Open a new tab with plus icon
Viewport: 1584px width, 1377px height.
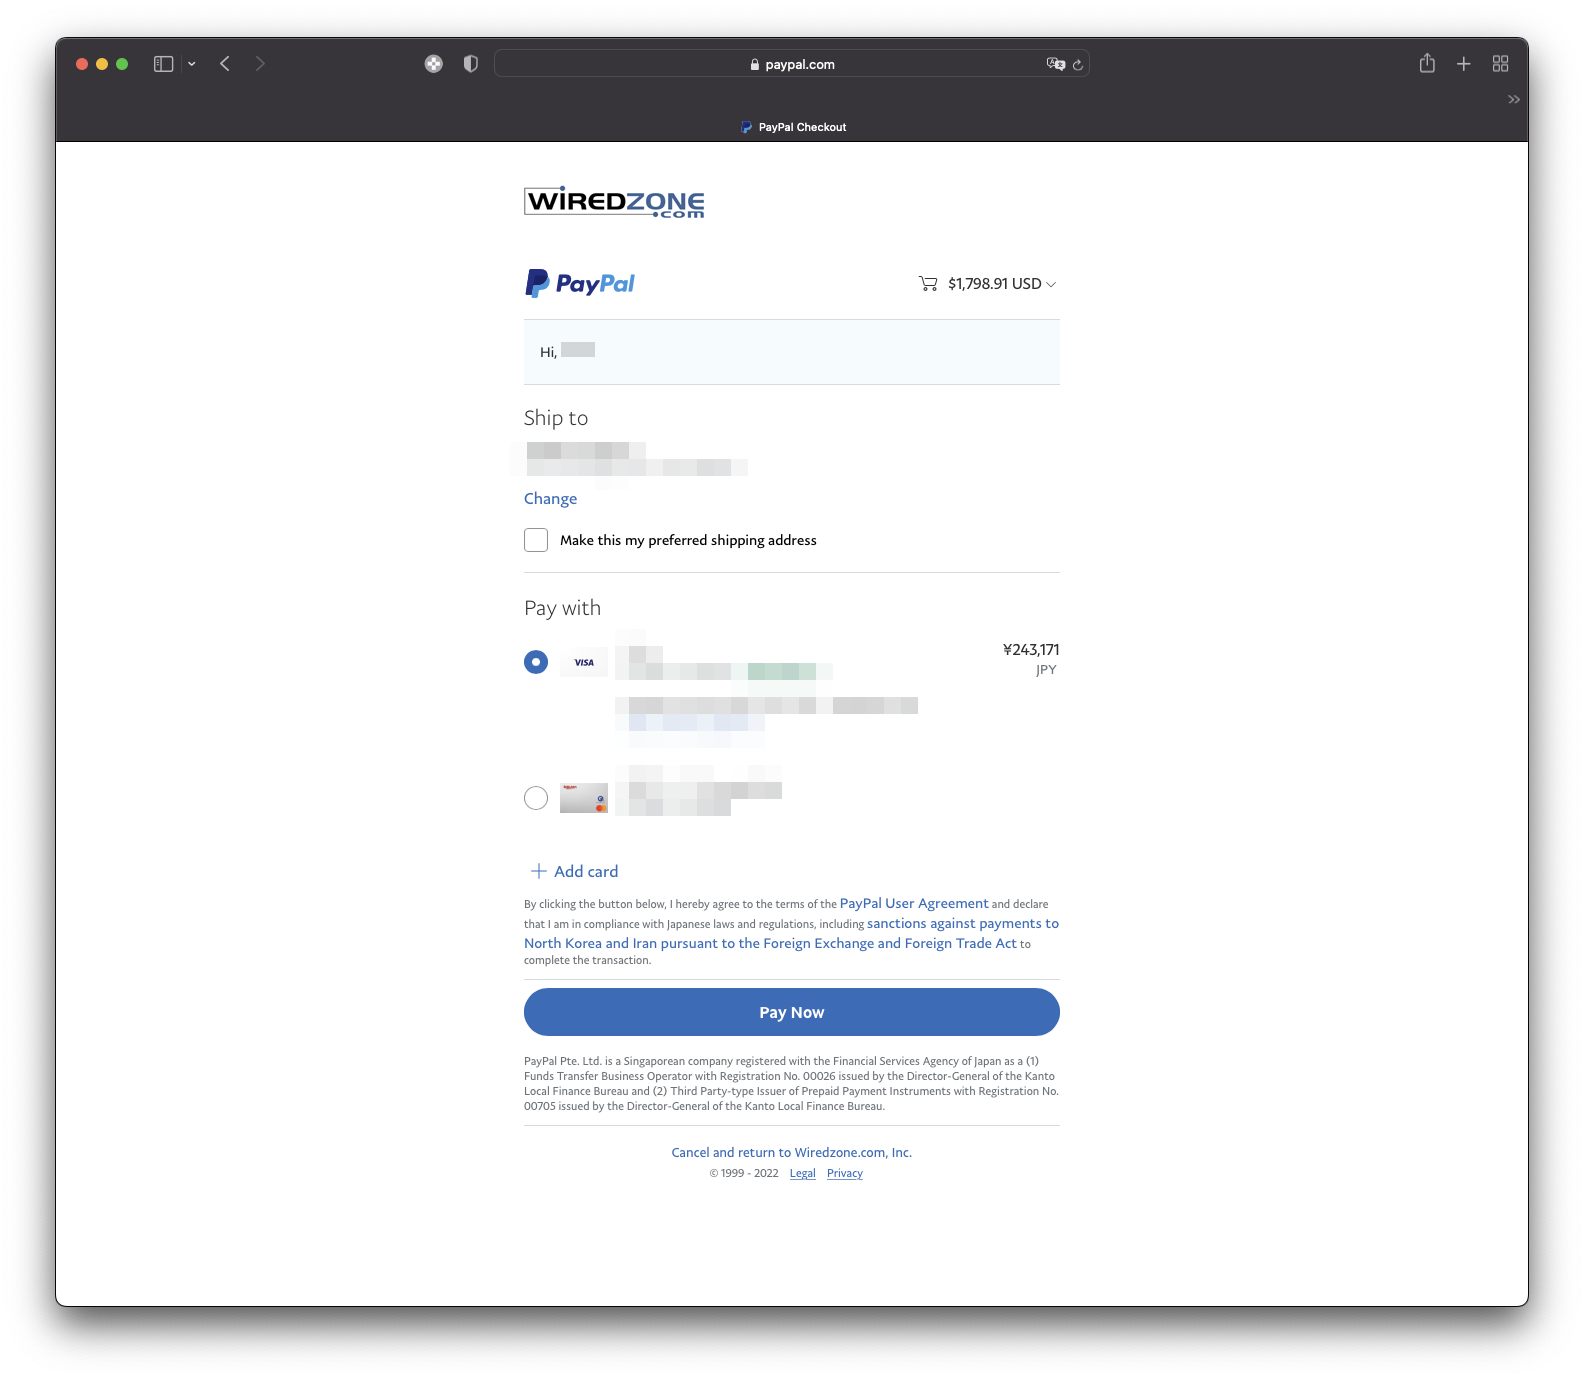(x=1463, y=64)
